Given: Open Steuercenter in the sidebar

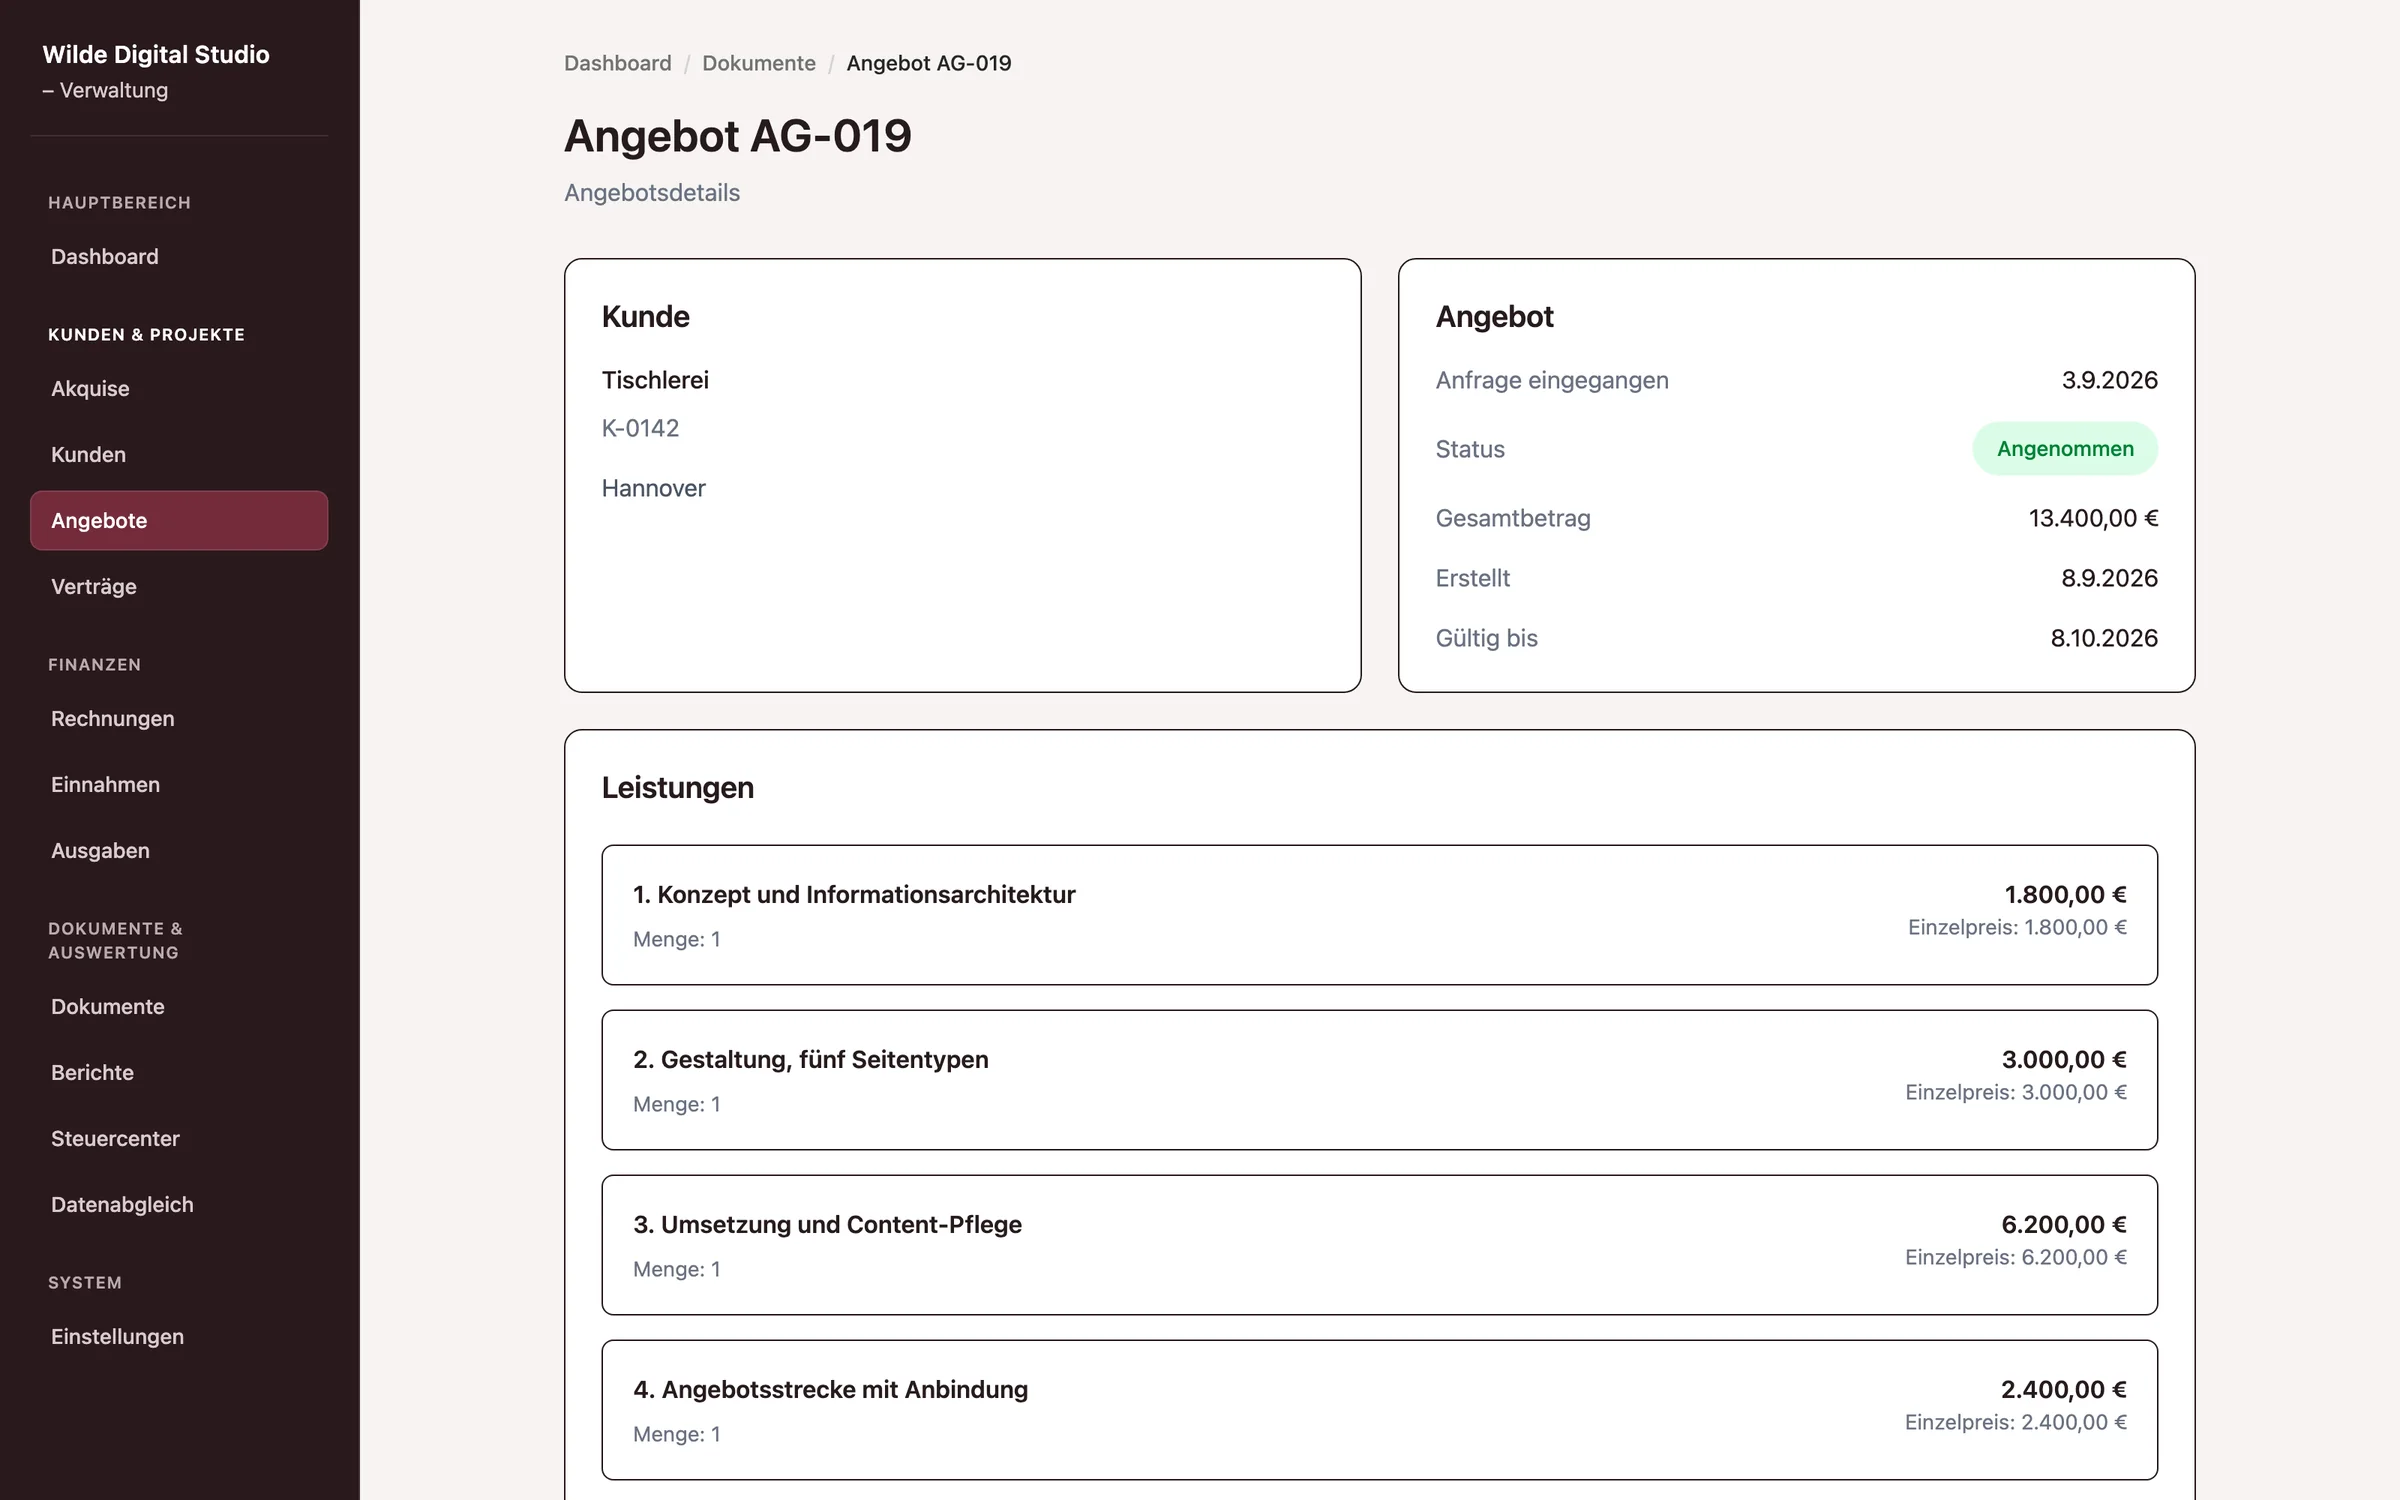Looking at the screenshot, I should point(179,1139).
